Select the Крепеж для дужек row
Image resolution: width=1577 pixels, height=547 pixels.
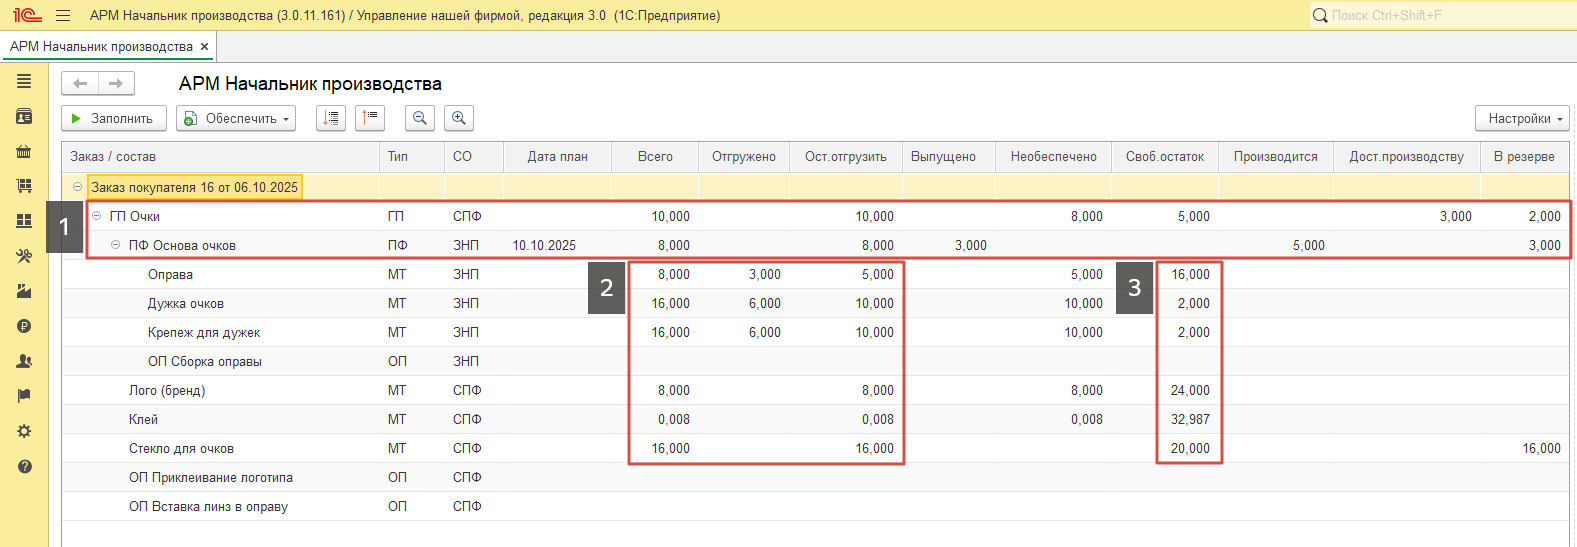(x=815, y=332)
